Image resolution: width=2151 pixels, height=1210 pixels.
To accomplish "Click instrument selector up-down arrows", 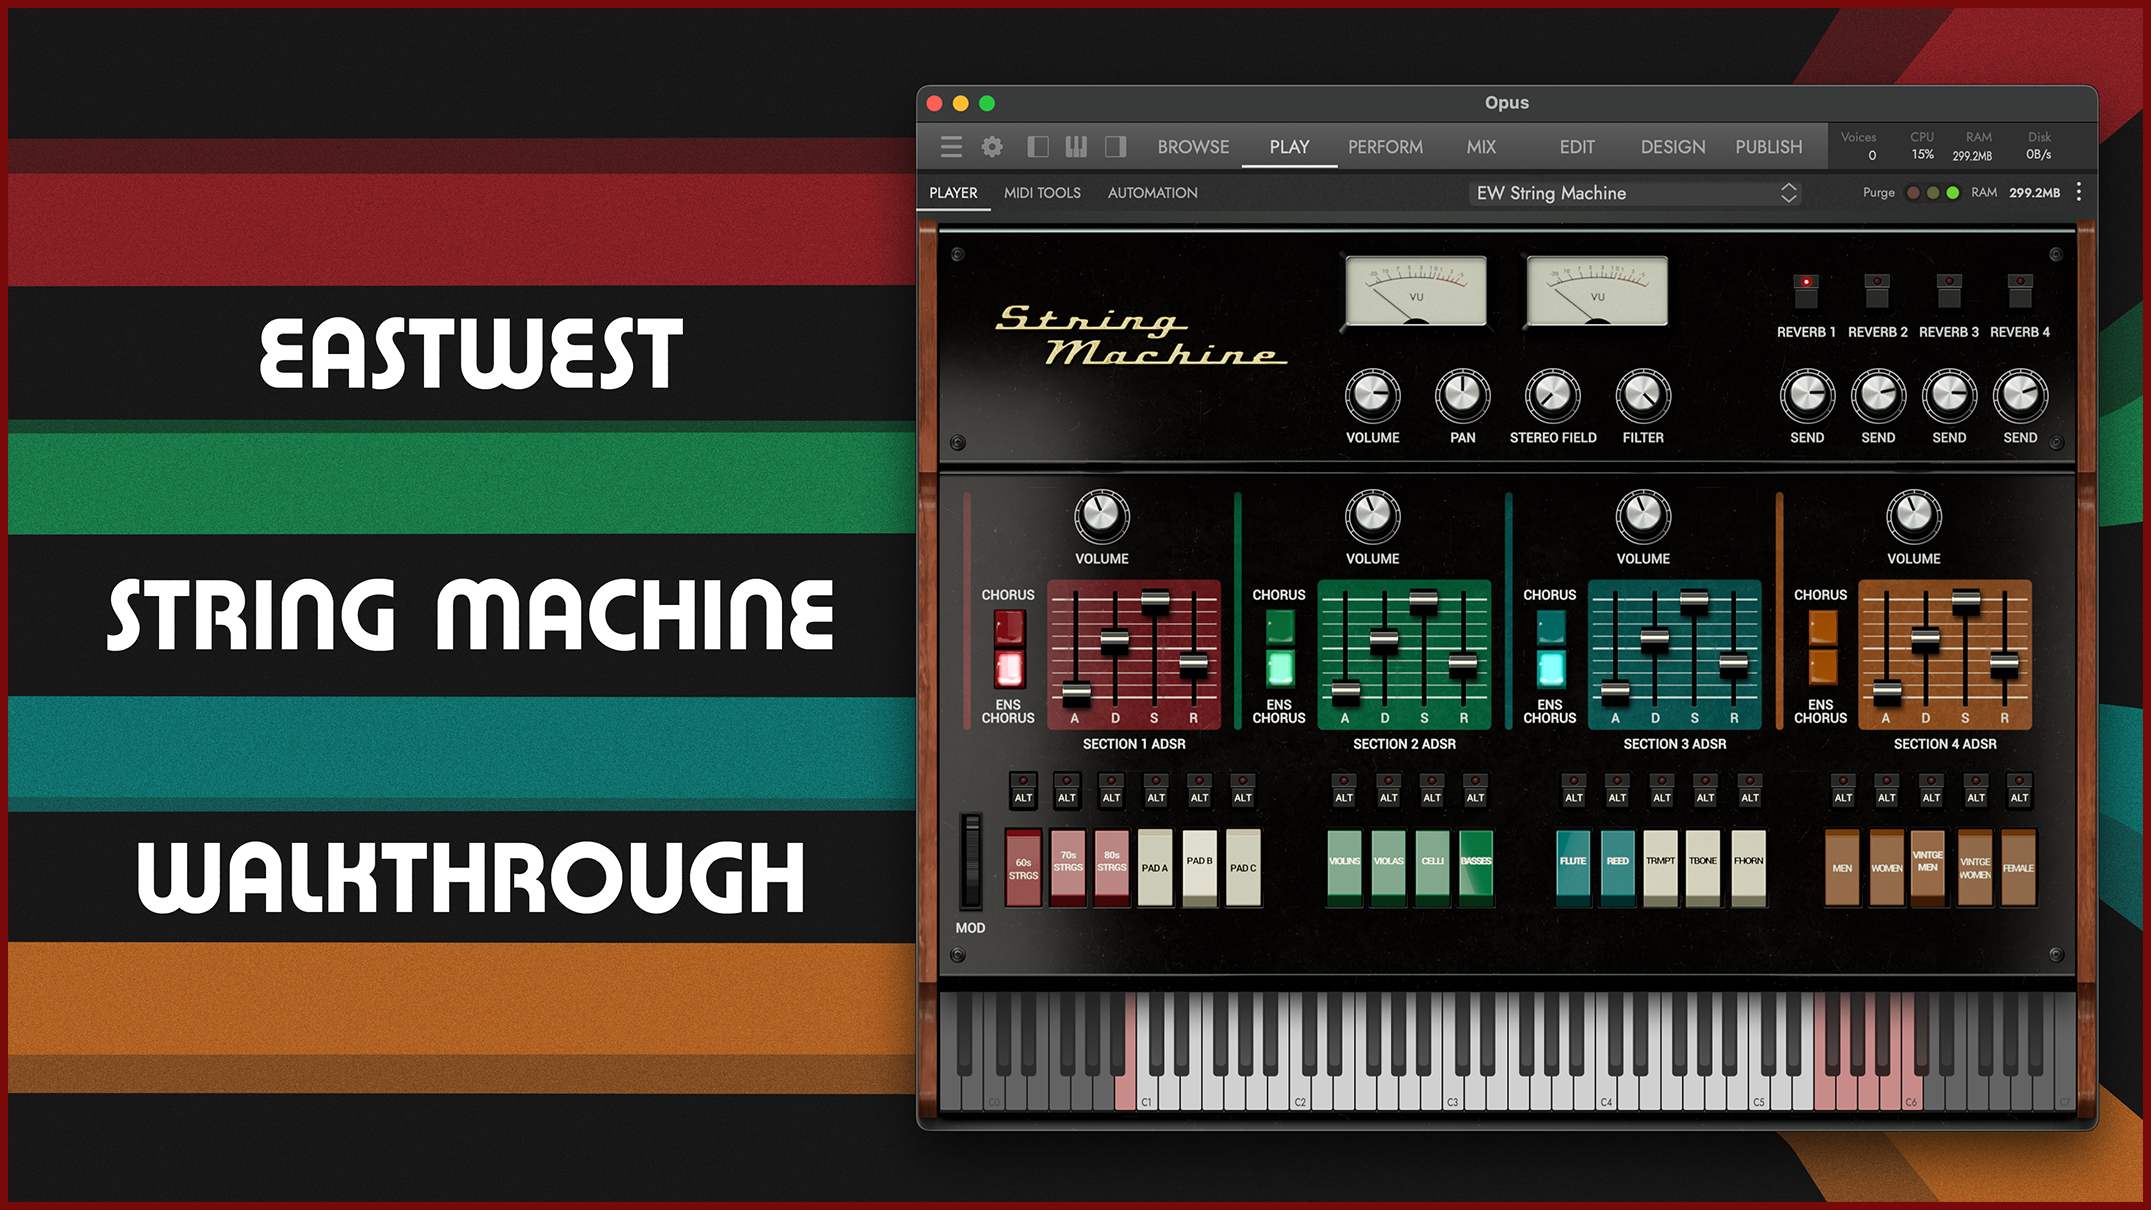I will [1789, 193].
